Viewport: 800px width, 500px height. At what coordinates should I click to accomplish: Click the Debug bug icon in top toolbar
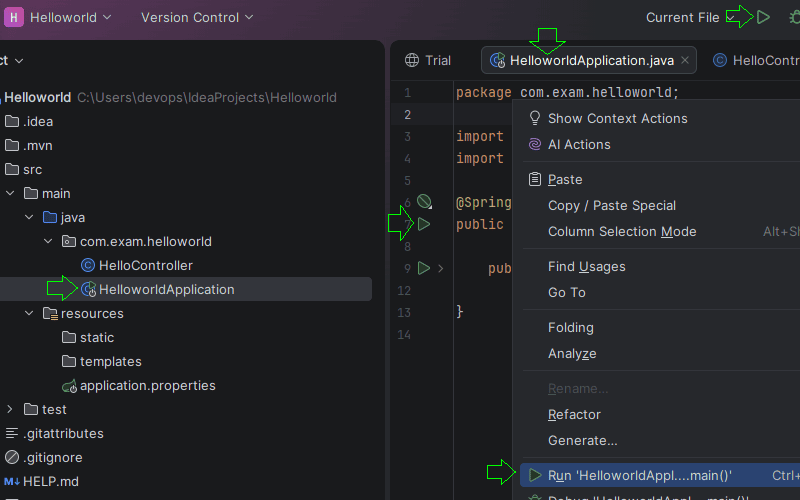coord(794,17)
